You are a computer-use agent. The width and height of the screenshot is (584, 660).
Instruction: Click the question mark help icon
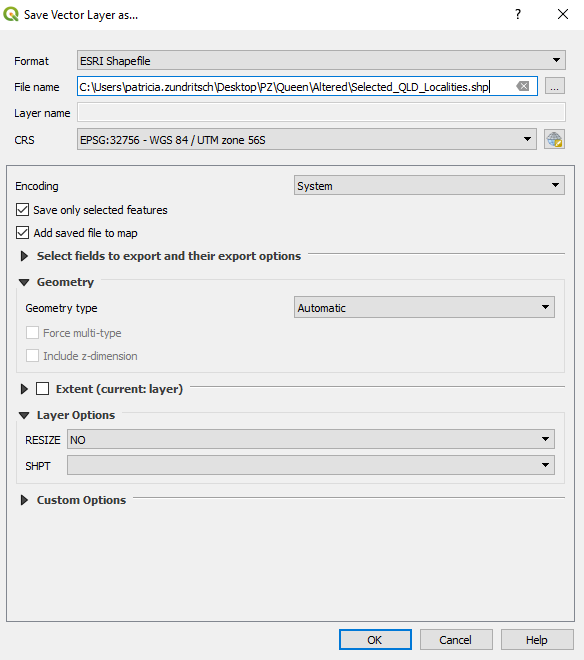point(518,14)
